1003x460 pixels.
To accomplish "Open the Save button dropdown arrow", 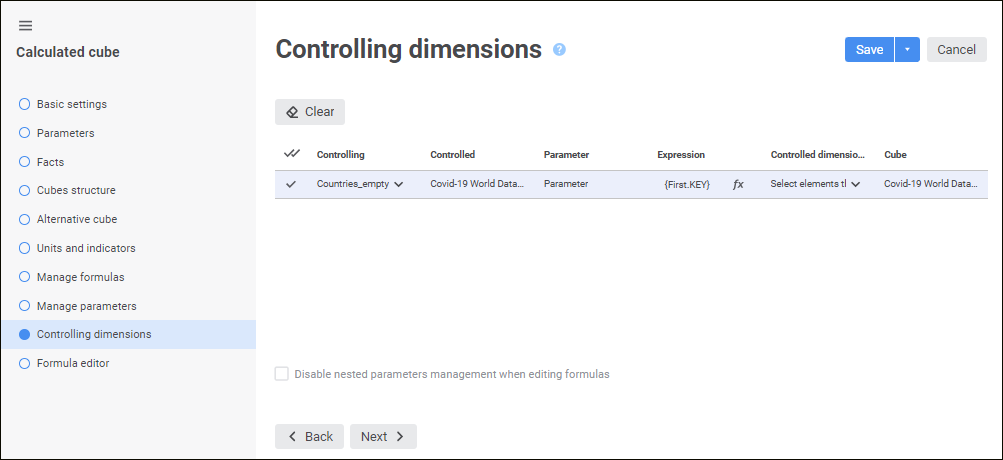I will click(907, 50).
